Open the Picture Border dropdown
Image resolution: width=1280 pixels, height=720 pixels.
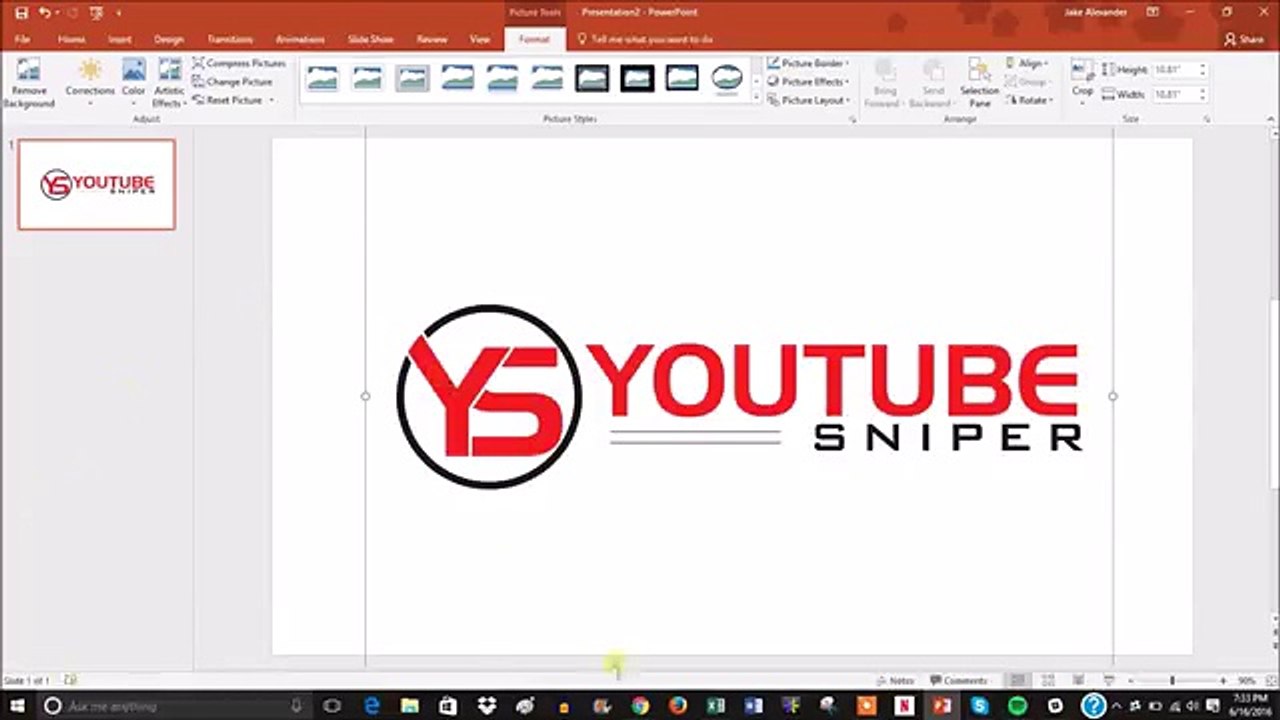(808, 63)
